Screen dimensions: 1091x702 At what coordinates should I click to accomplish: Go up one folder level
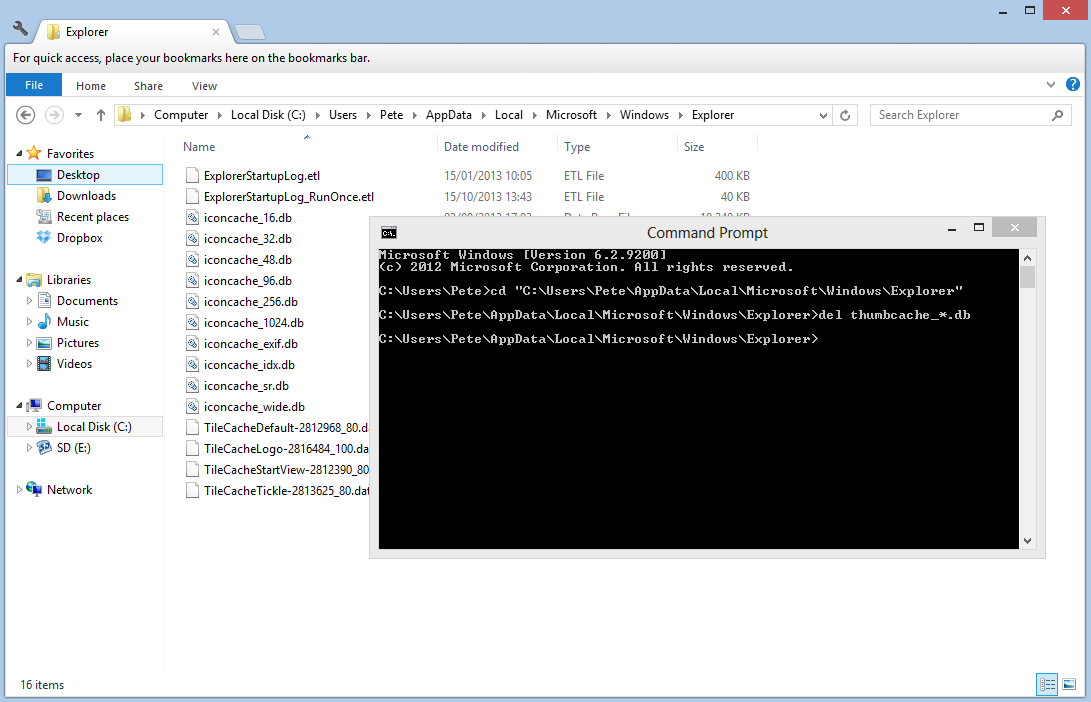(x=101, y=115)
